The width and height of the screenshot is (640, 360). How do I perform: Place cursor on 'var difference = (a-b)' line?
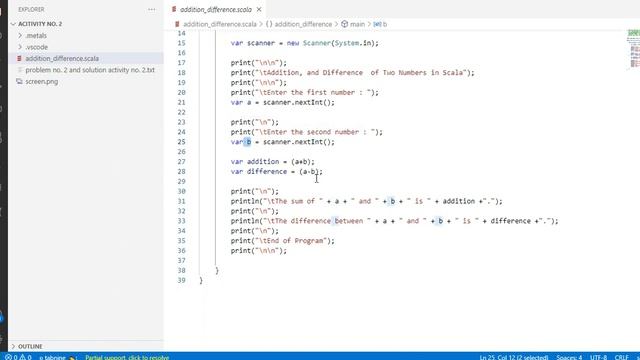click(276, 171)
